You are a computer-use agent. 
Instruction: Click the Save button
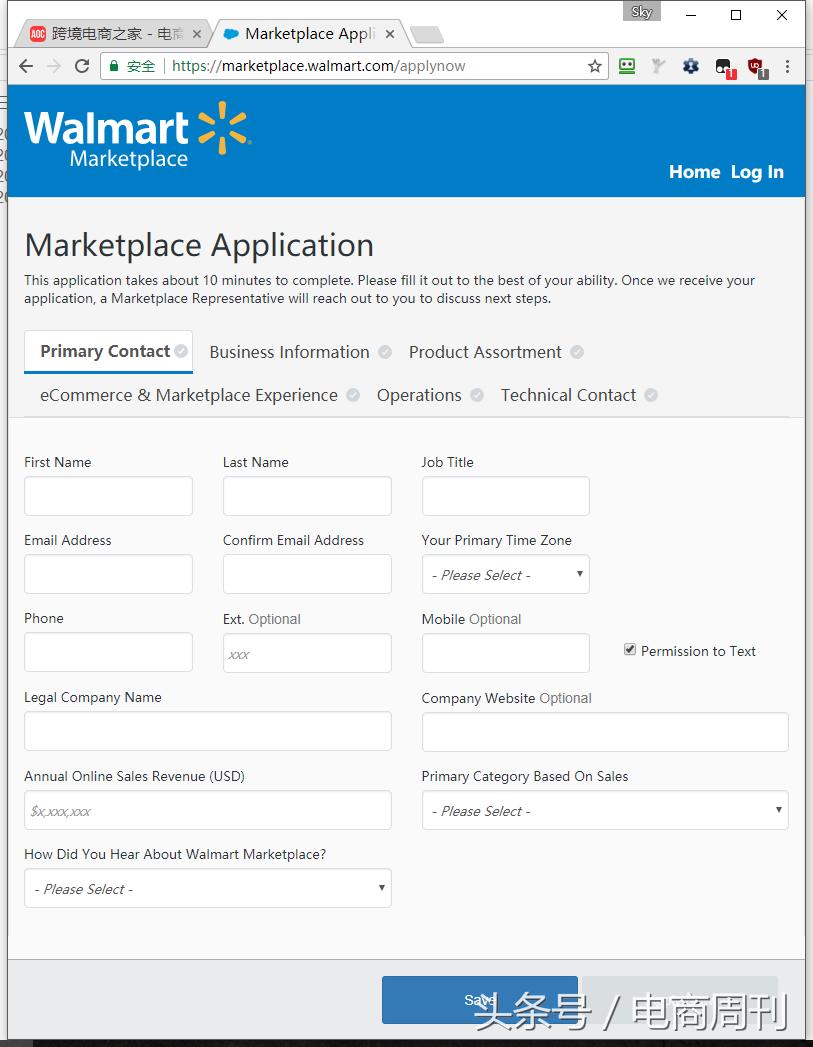coord(479,999)
